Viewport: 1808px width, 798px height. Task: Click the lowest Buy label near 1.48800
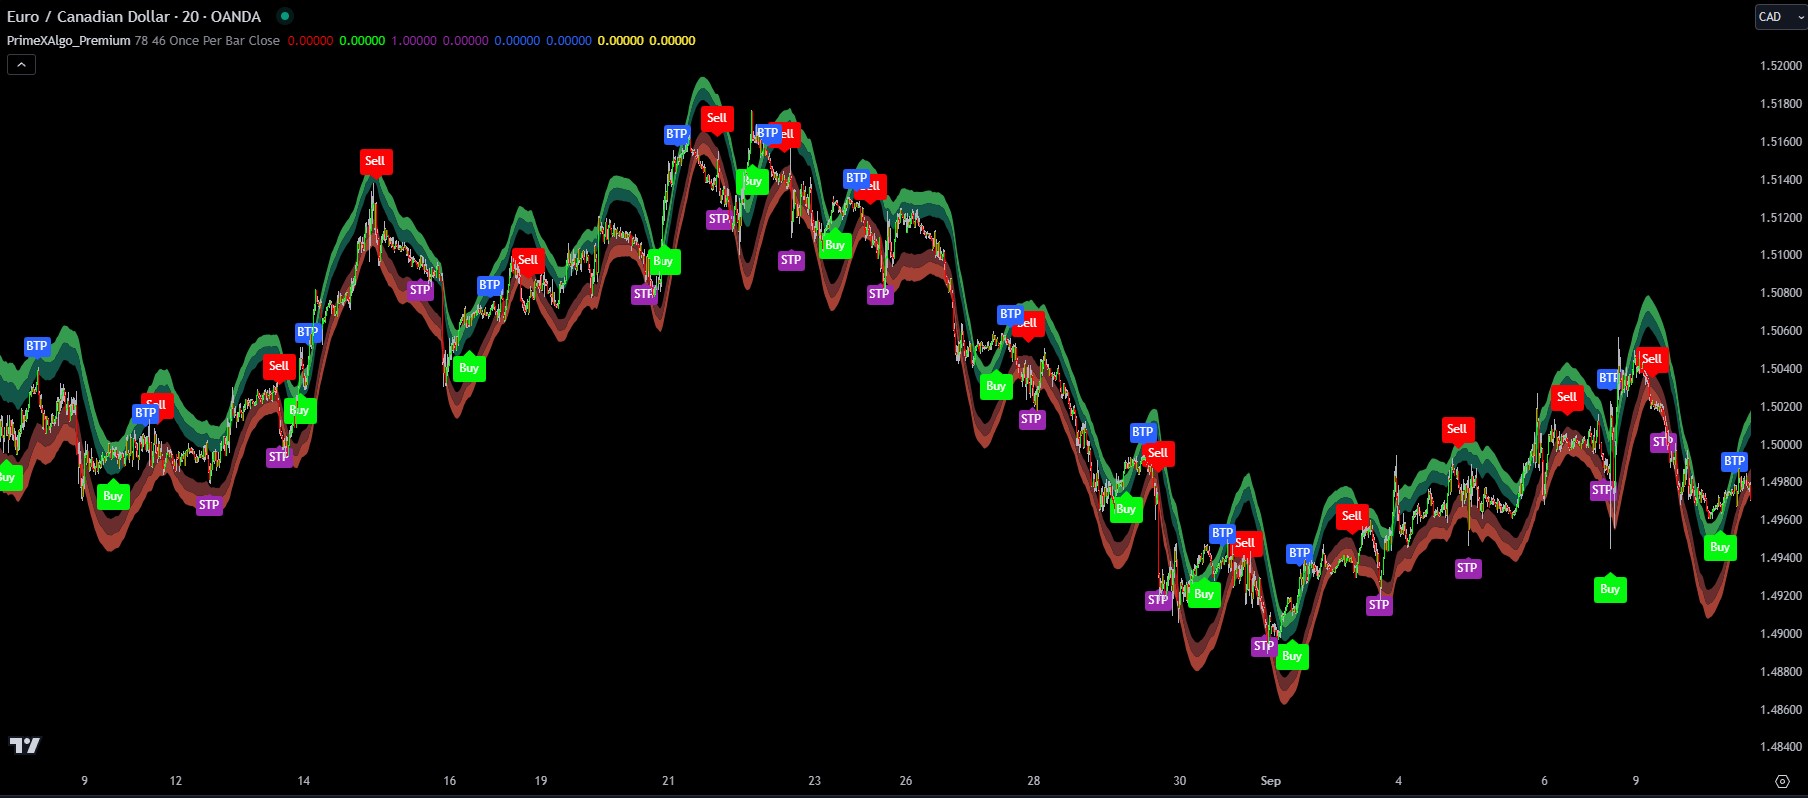pos(1292,656)
